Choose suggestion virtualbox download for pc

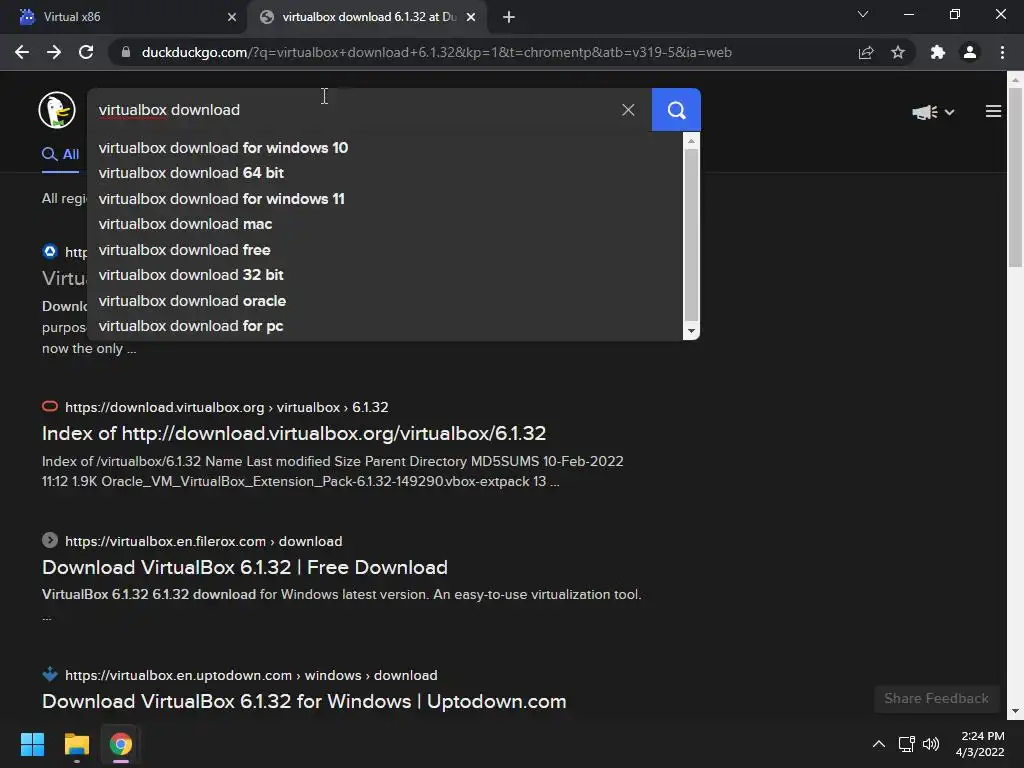(x=386, y=326)
